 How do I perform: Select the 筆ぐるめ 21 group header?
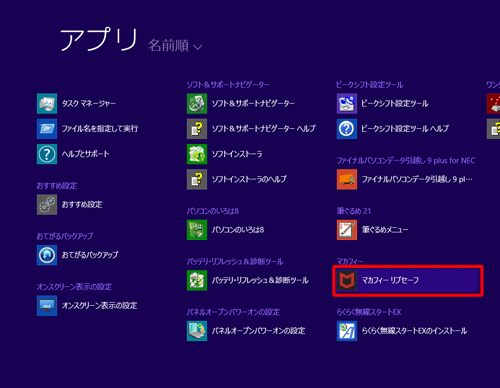pos(354,211)
